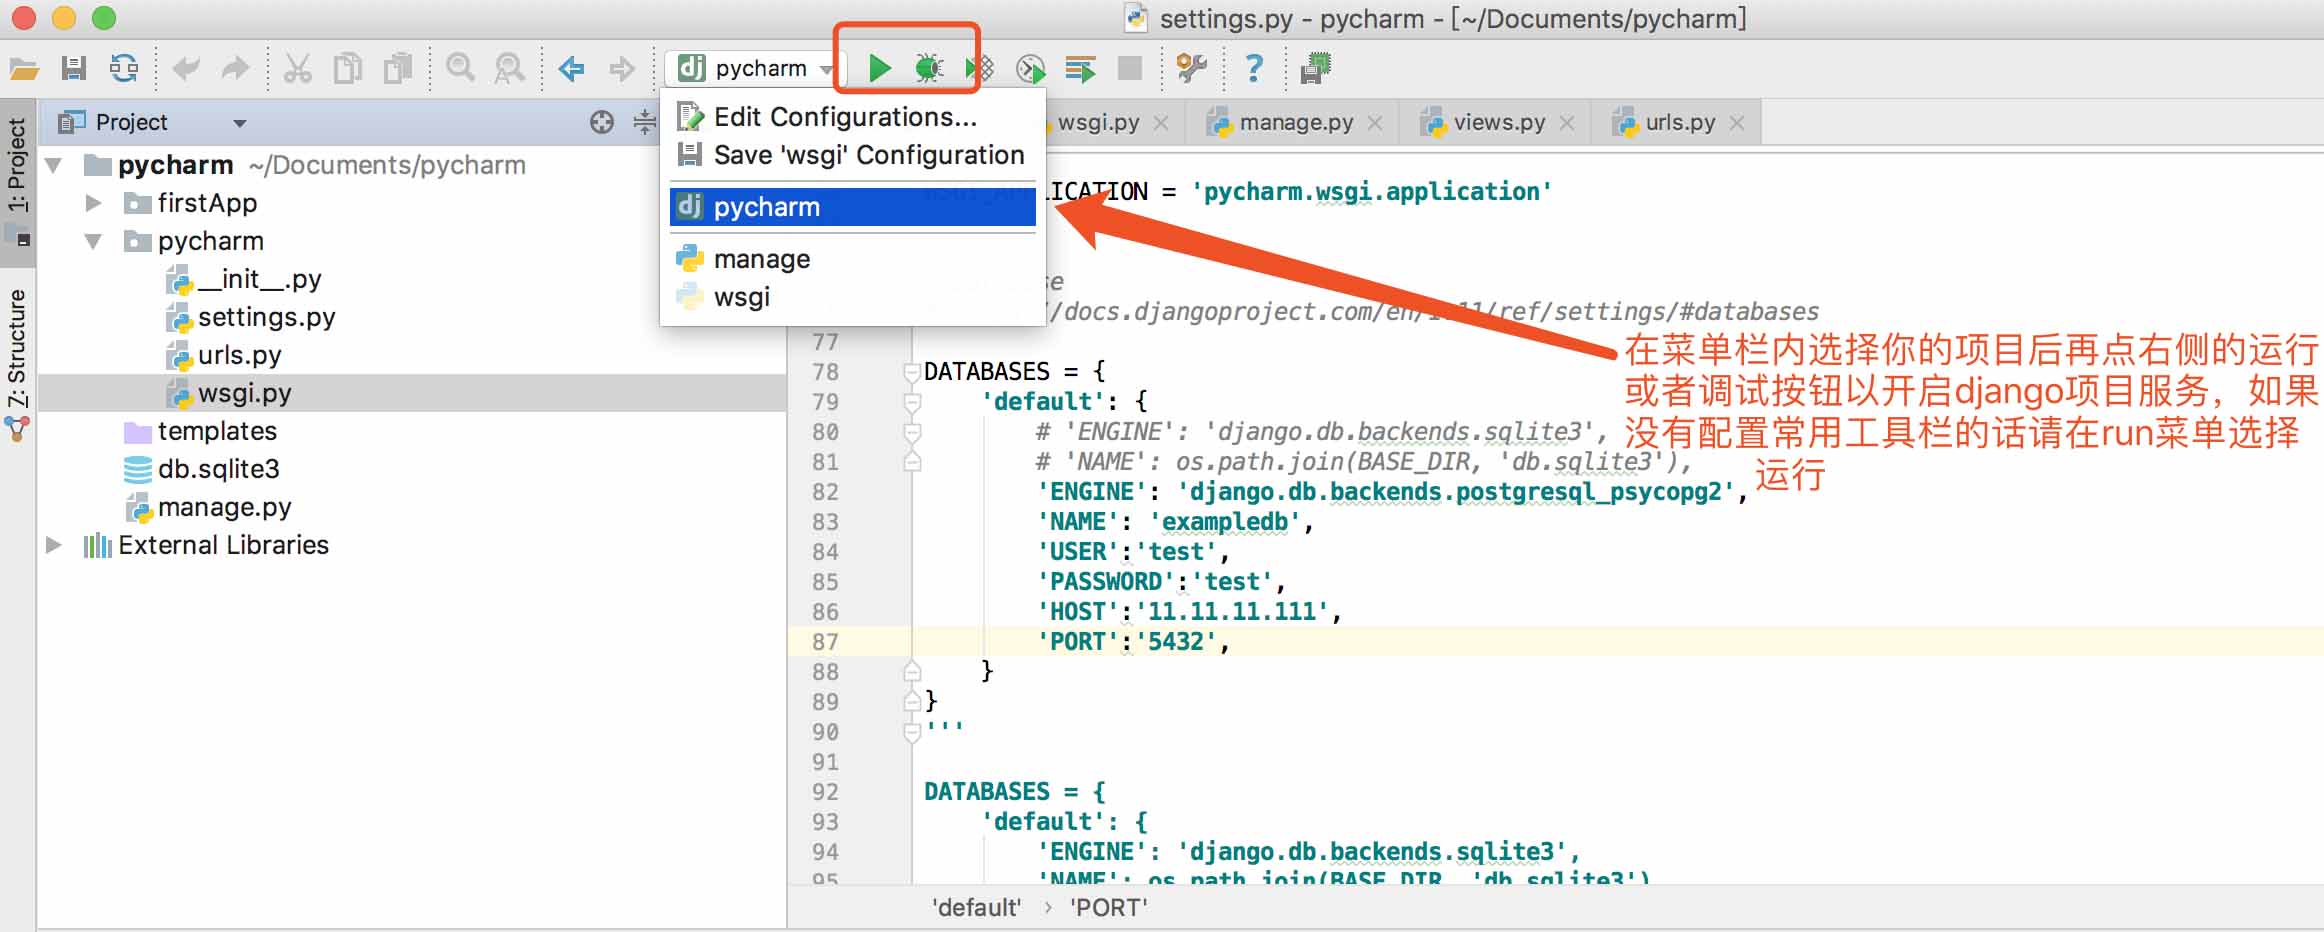Open Help with the question mark icon
This screenshot has width=2324, height=932.
point(1253,68)
